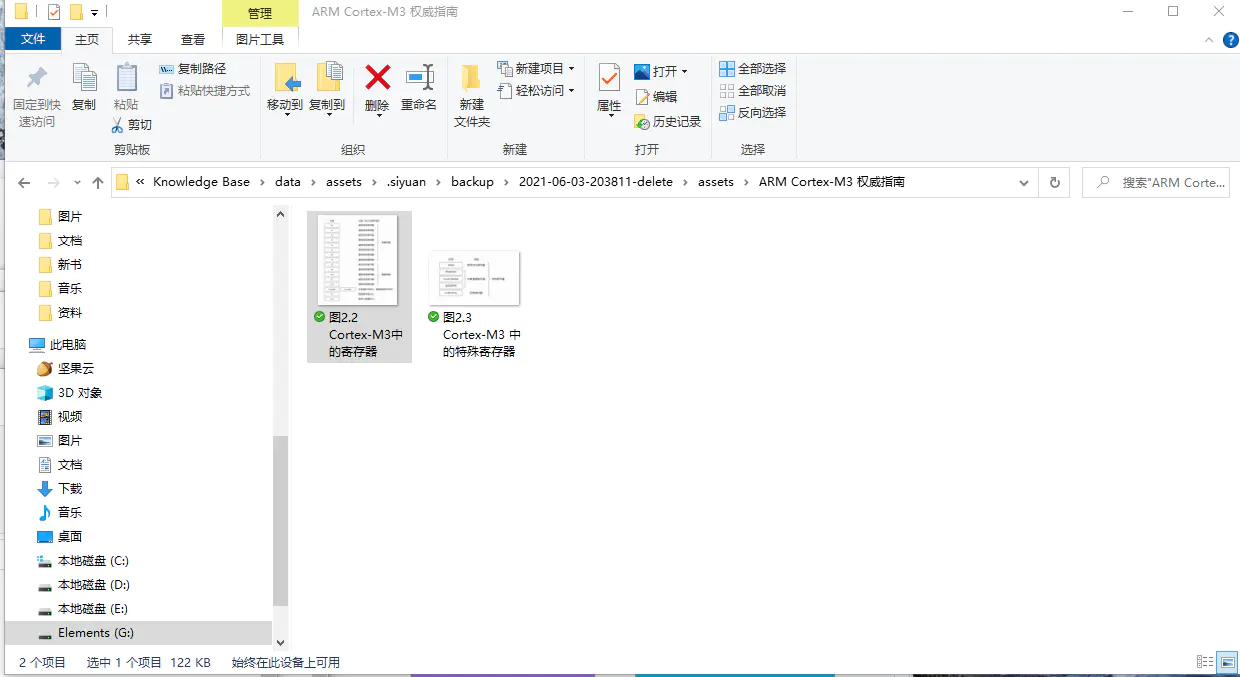Image resolution: width=1240 pixels, height=677 pixels.
Task: Click the Help question mark icon
Action: [1231, 39]
